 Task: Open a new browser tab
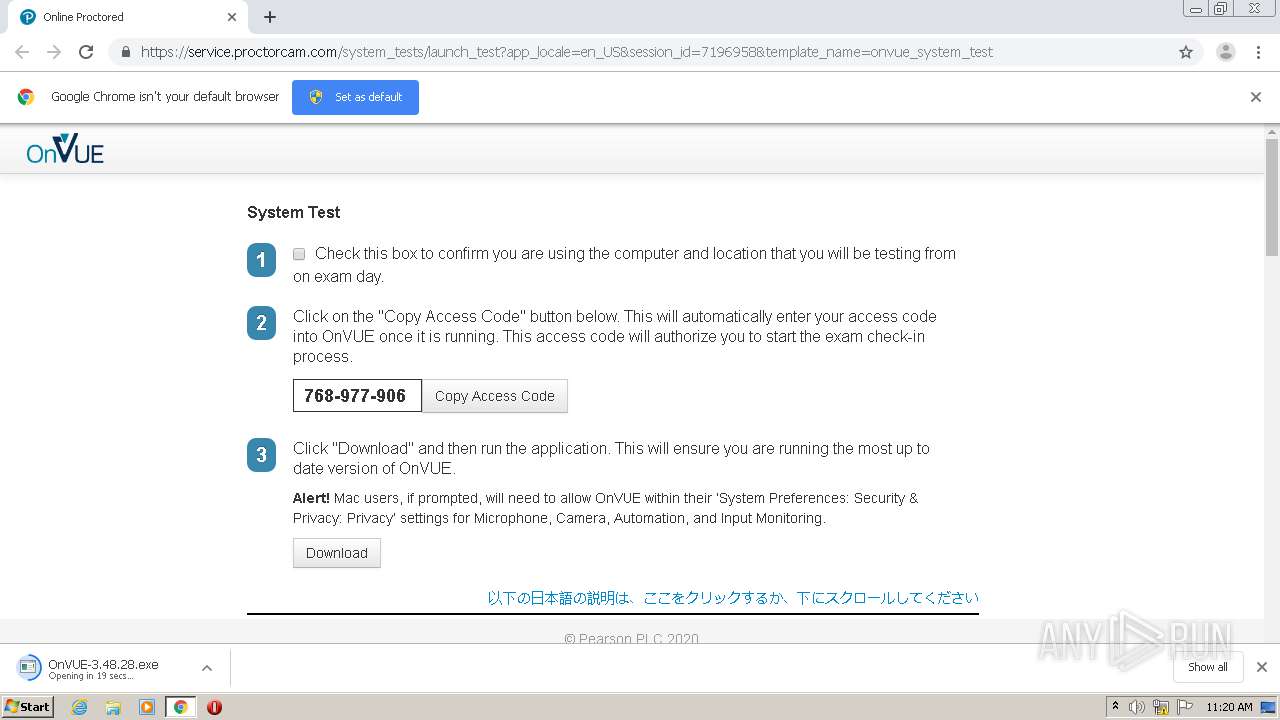coord(270,17)
